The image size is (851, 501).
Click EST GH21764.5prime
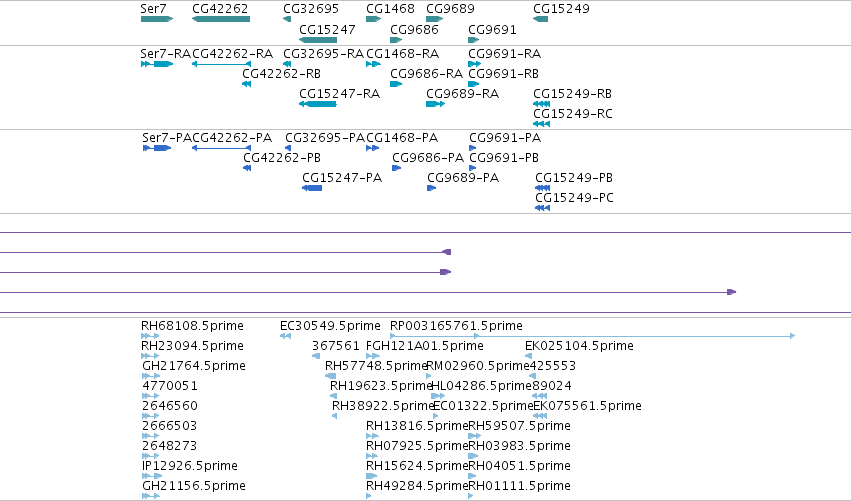pos(151,376)
